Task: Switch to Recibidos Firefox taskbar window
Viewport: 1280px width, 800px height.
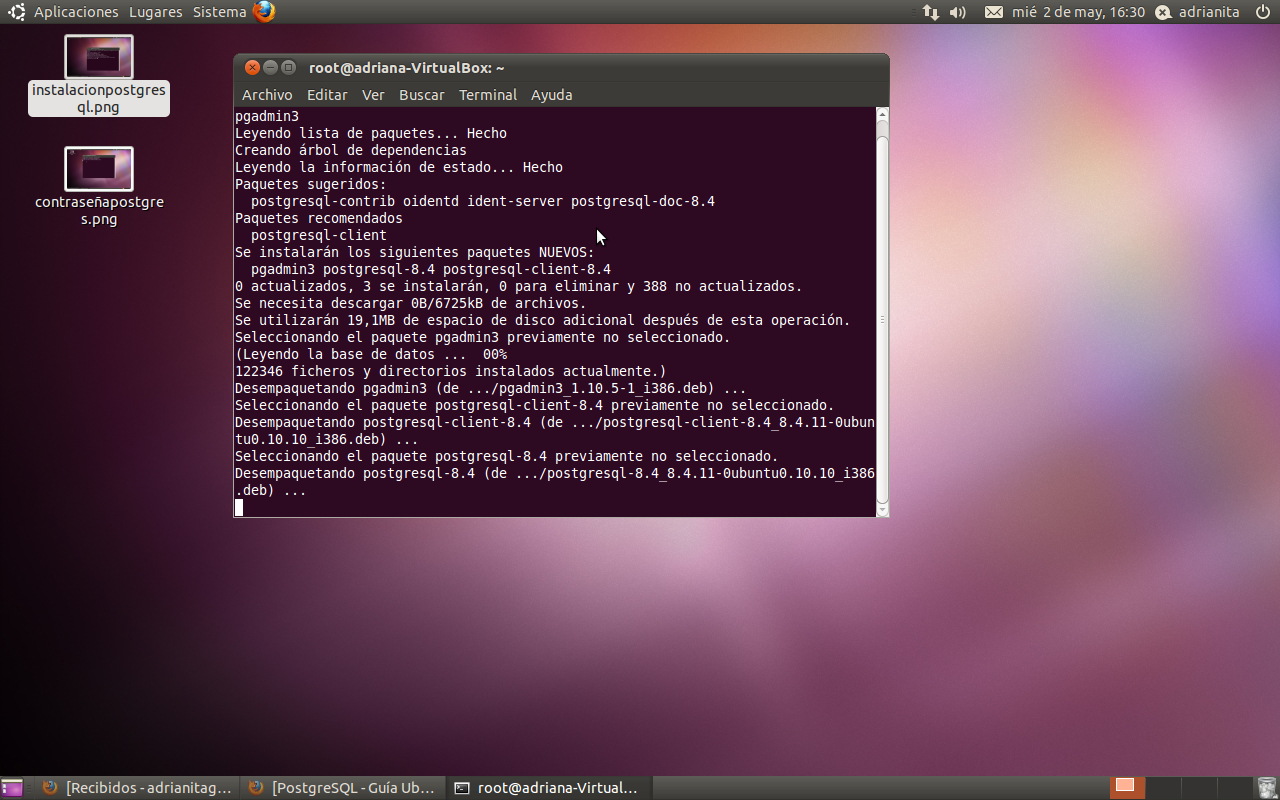Action: tap(138, 788)
